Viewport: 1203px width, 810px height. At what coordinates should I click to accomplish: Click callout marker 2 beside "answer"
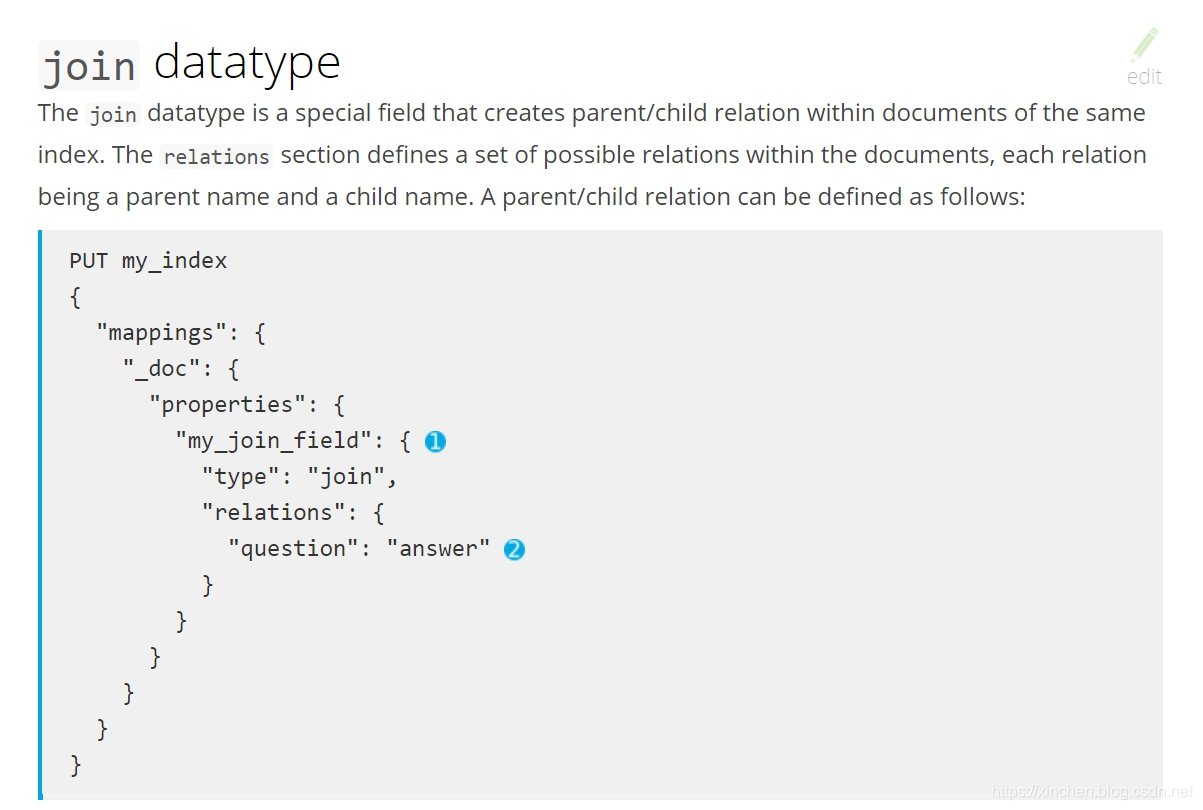(x=514, y=549)
